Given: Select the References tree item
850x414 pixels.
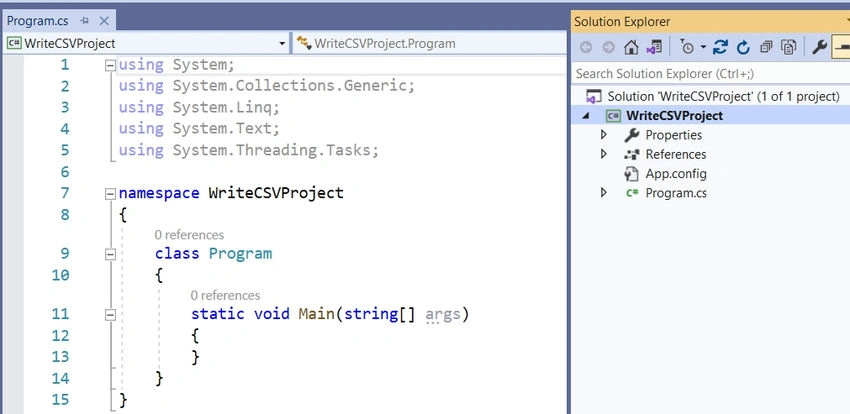Looking at the screenshot, I should (x=665, y=154).
